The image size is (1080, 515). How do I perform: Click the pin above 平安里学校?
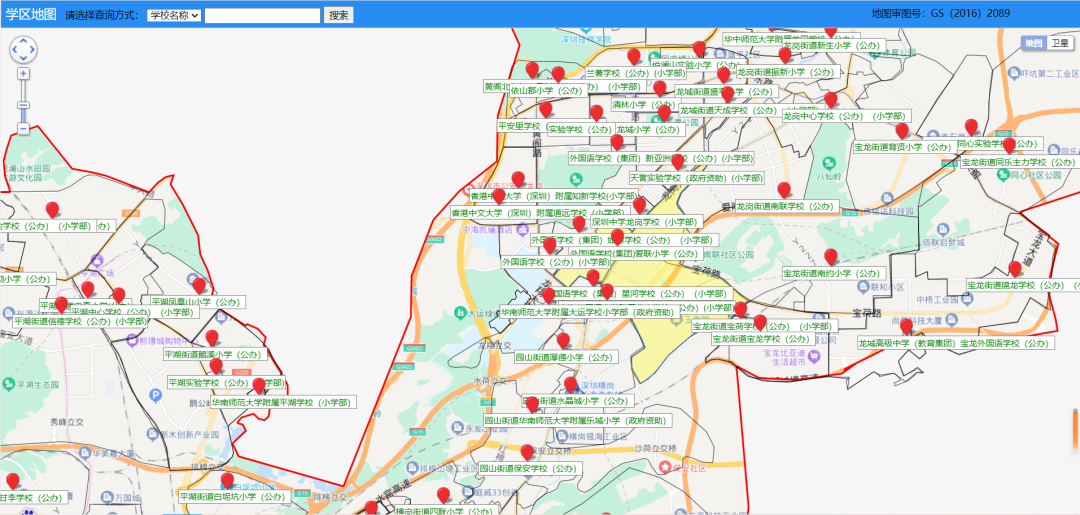click(x=546, y=110)
